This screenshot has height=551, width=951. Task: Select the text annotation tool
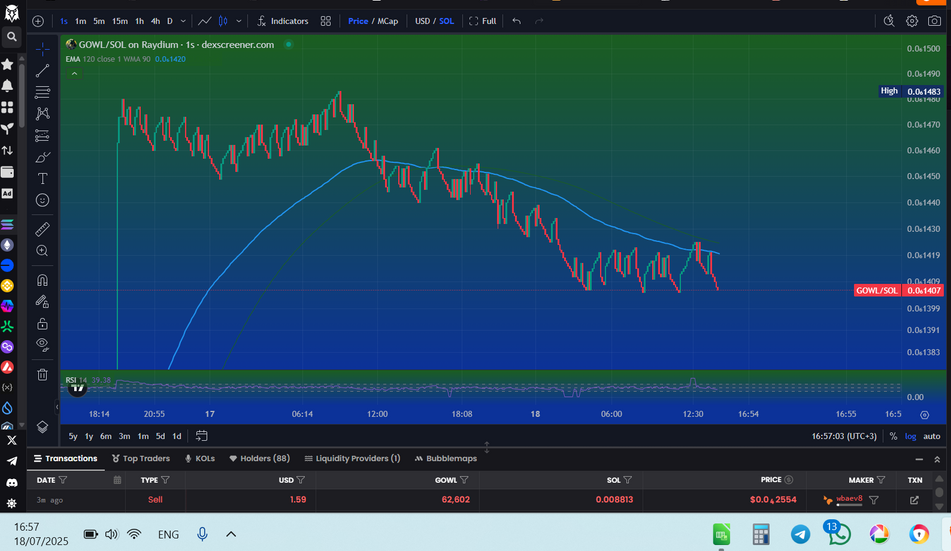point(42,178)
